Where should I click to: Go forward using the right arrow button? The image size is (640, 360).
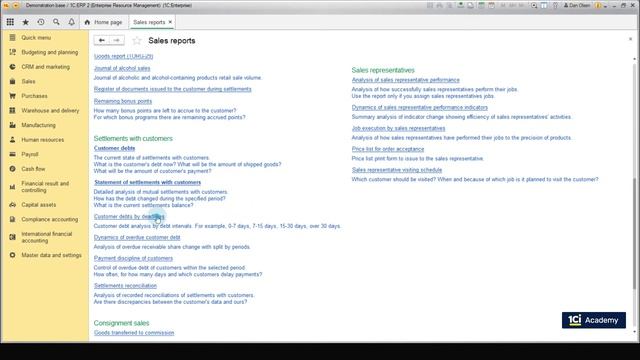(117, 40)
